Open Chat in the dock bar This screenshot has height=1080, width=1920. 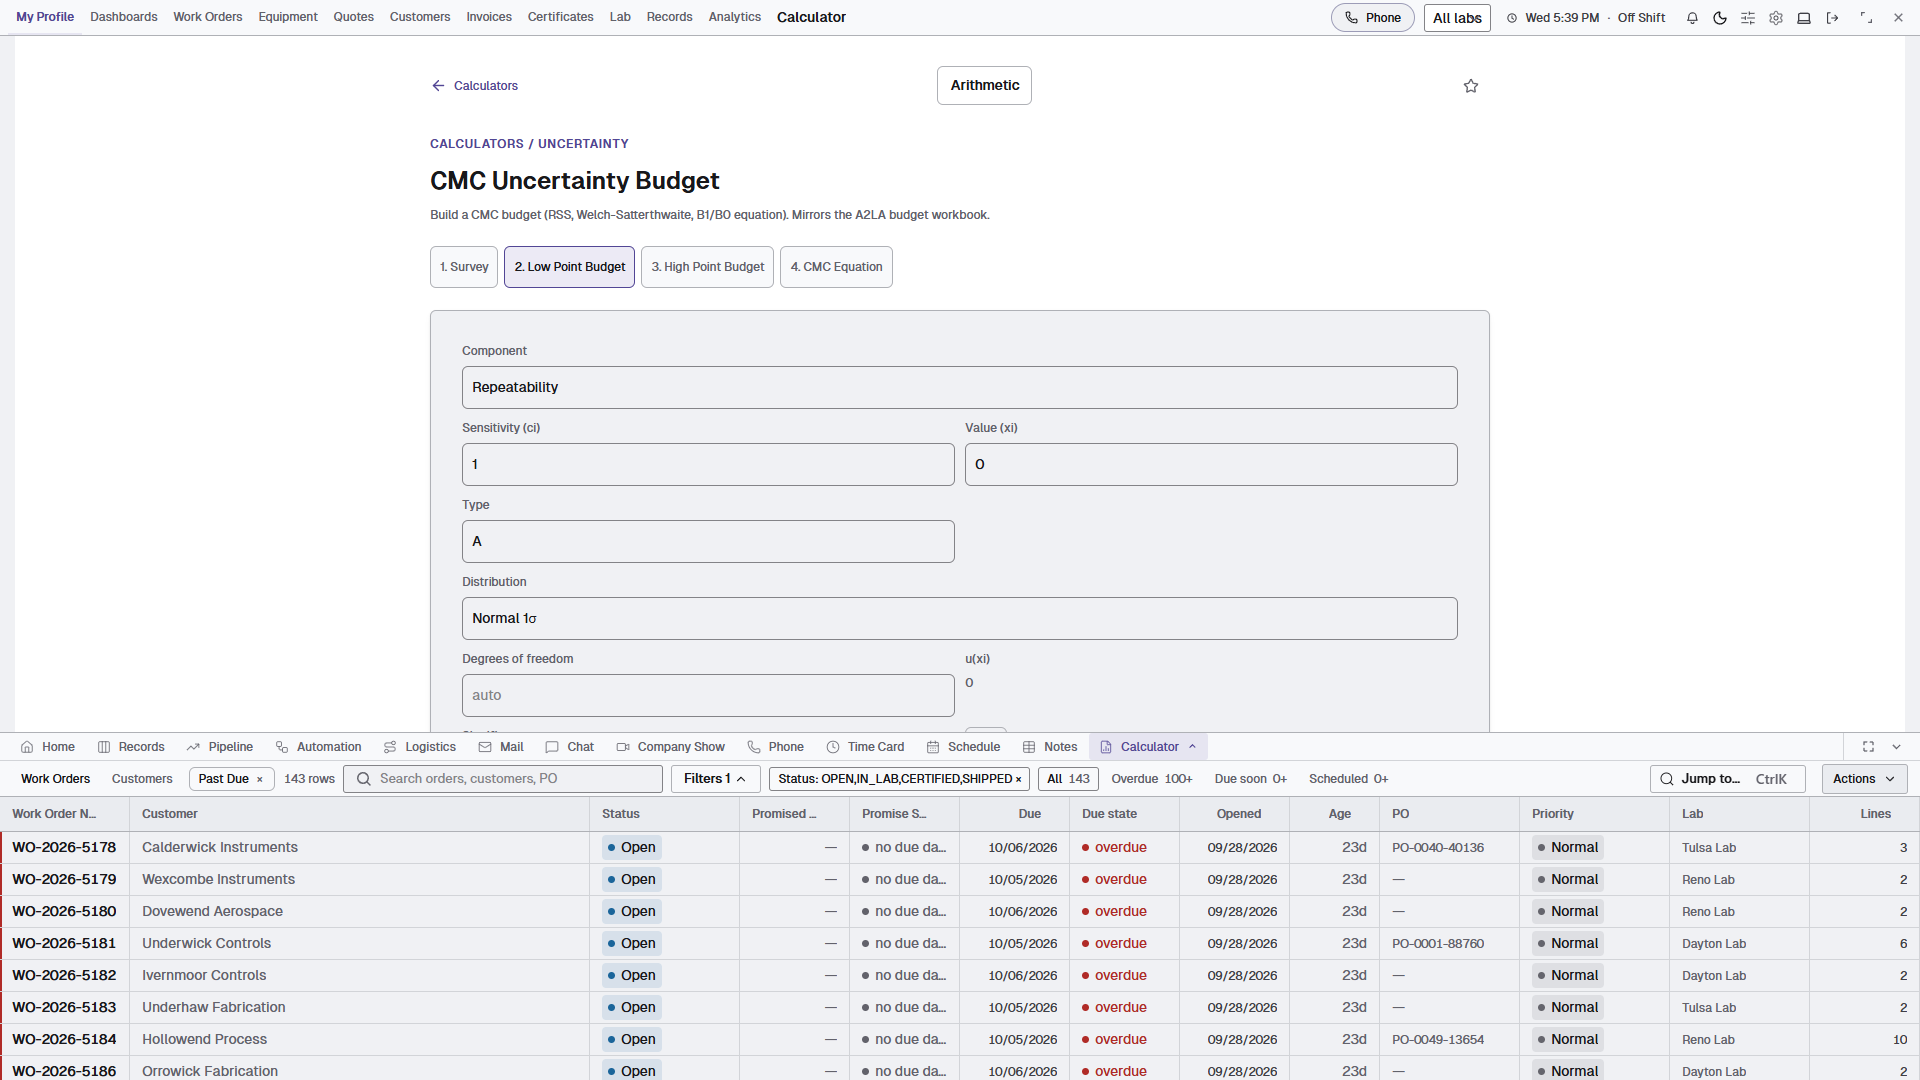pyautogui.click(x=570, y=747)
